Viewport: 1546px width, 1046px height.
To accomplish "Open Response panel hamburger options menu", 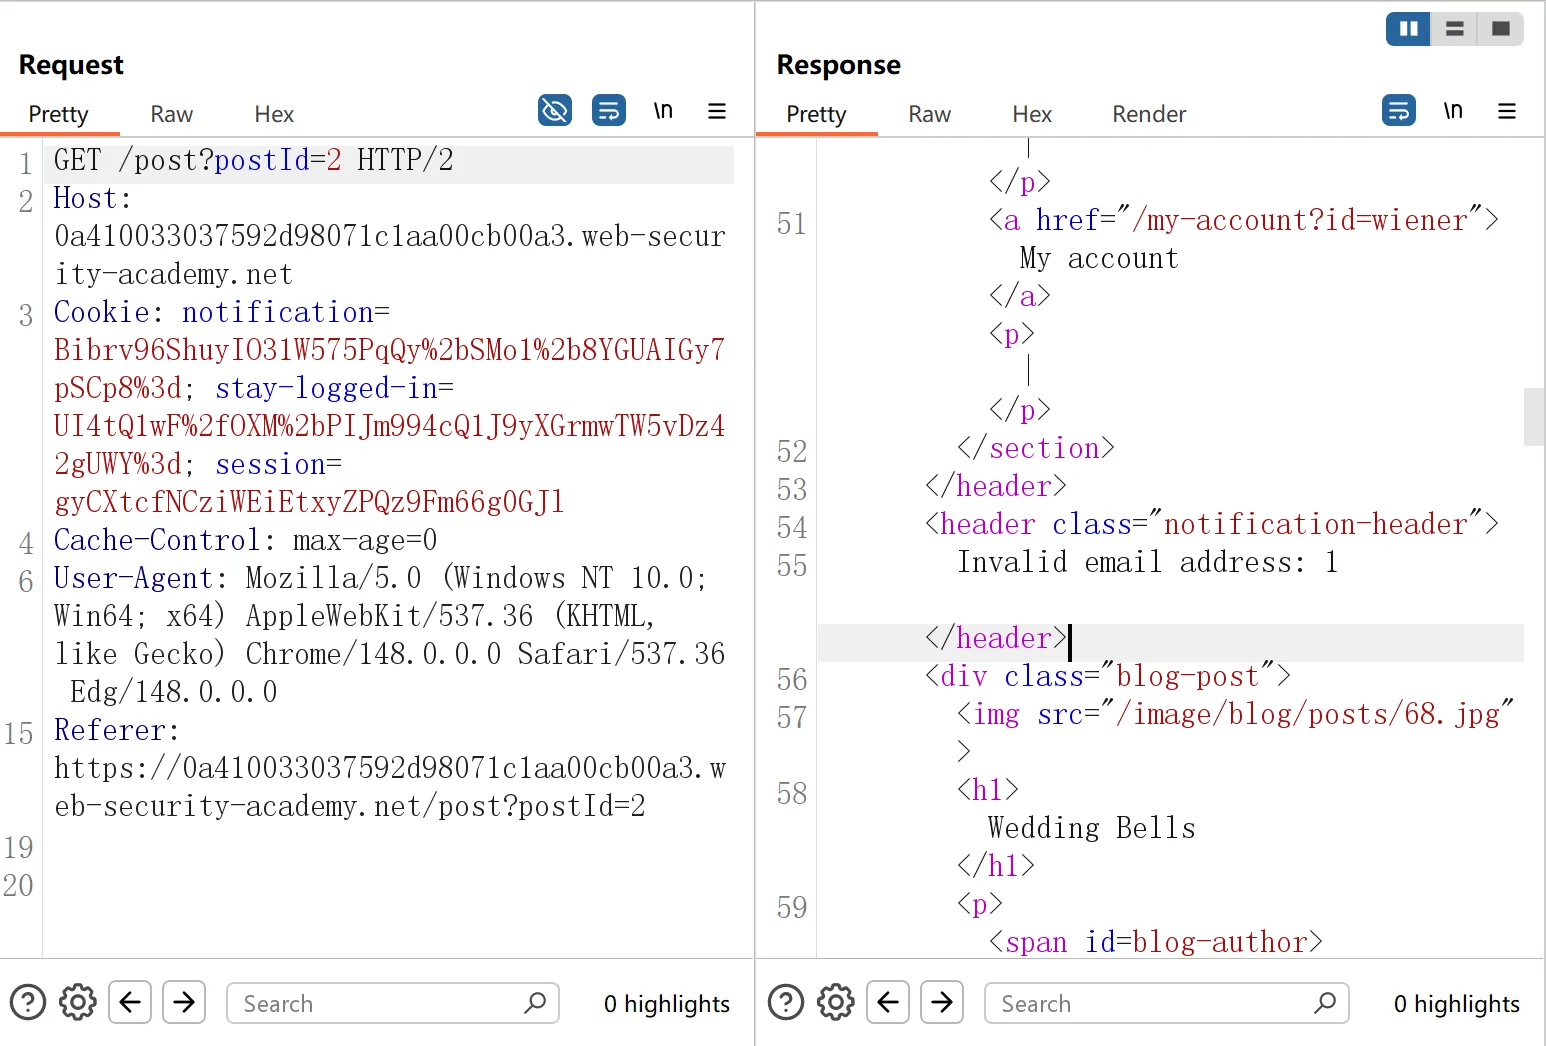I will coord(1507,110).
